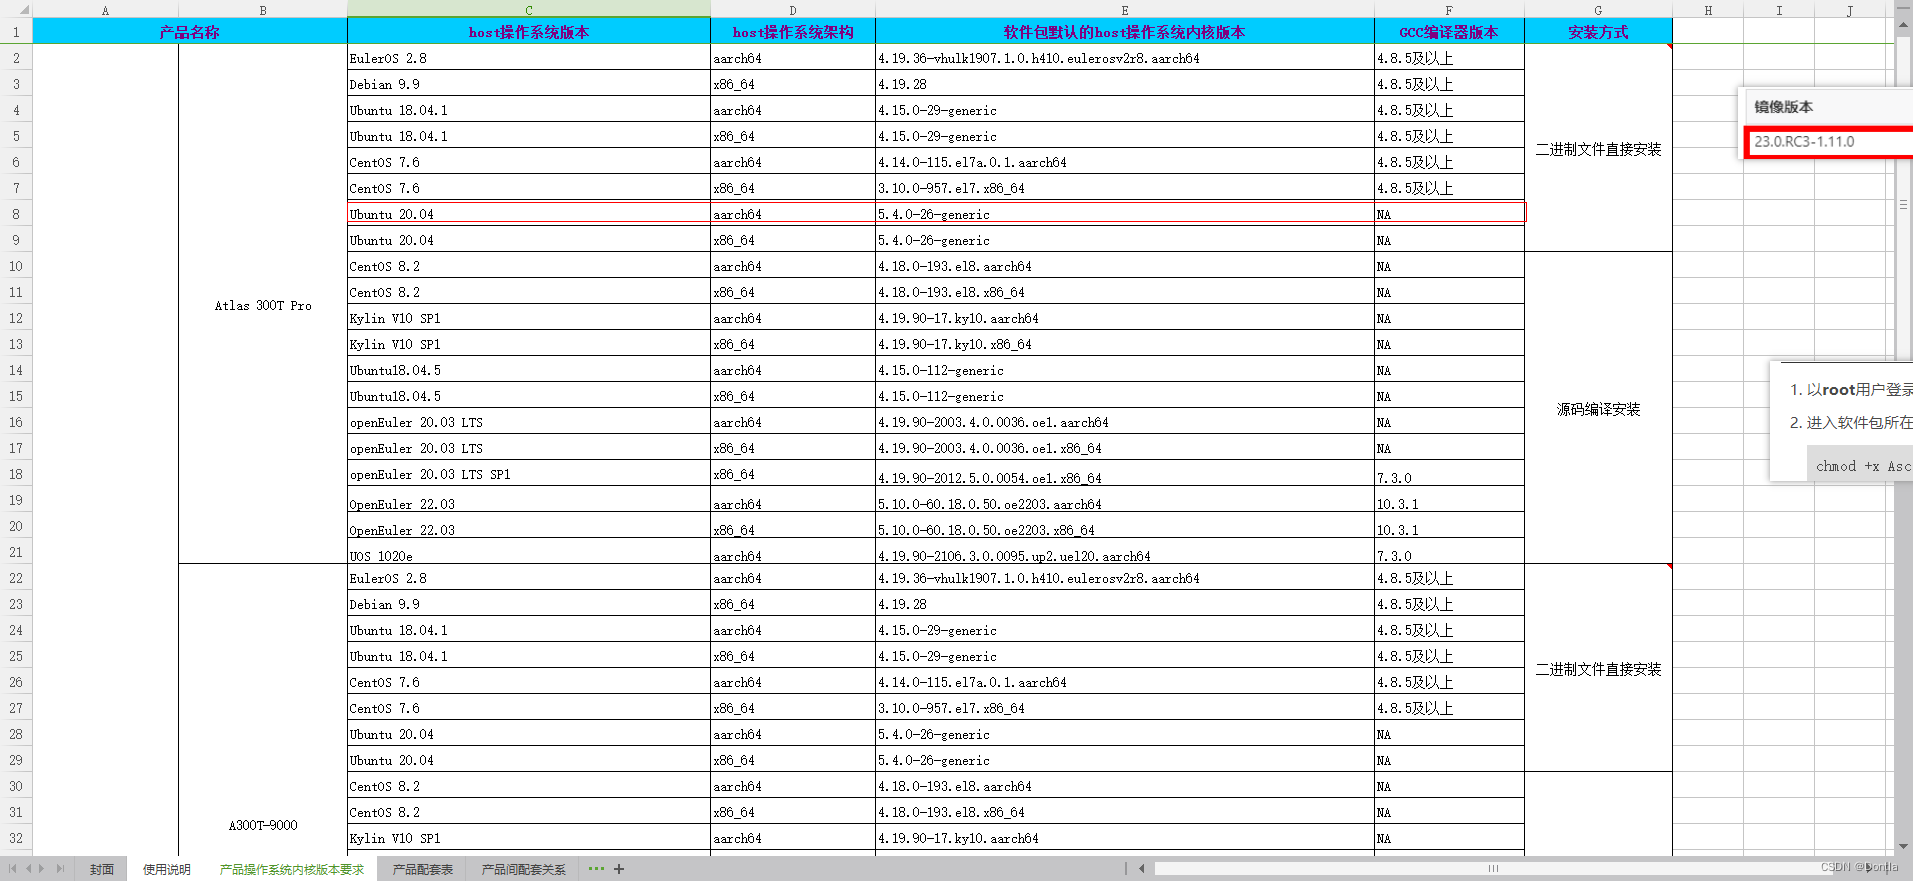
Task: Open the 产品配套表 sheet tab
Action: [x=423, y=869]
